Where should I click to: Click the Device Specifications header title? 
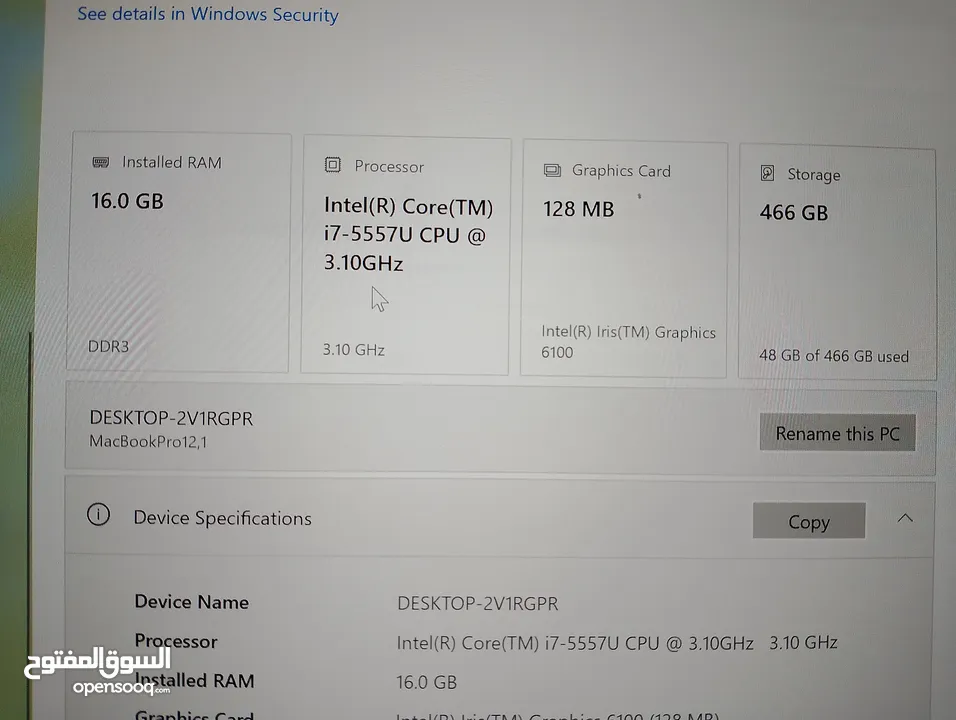223,518
